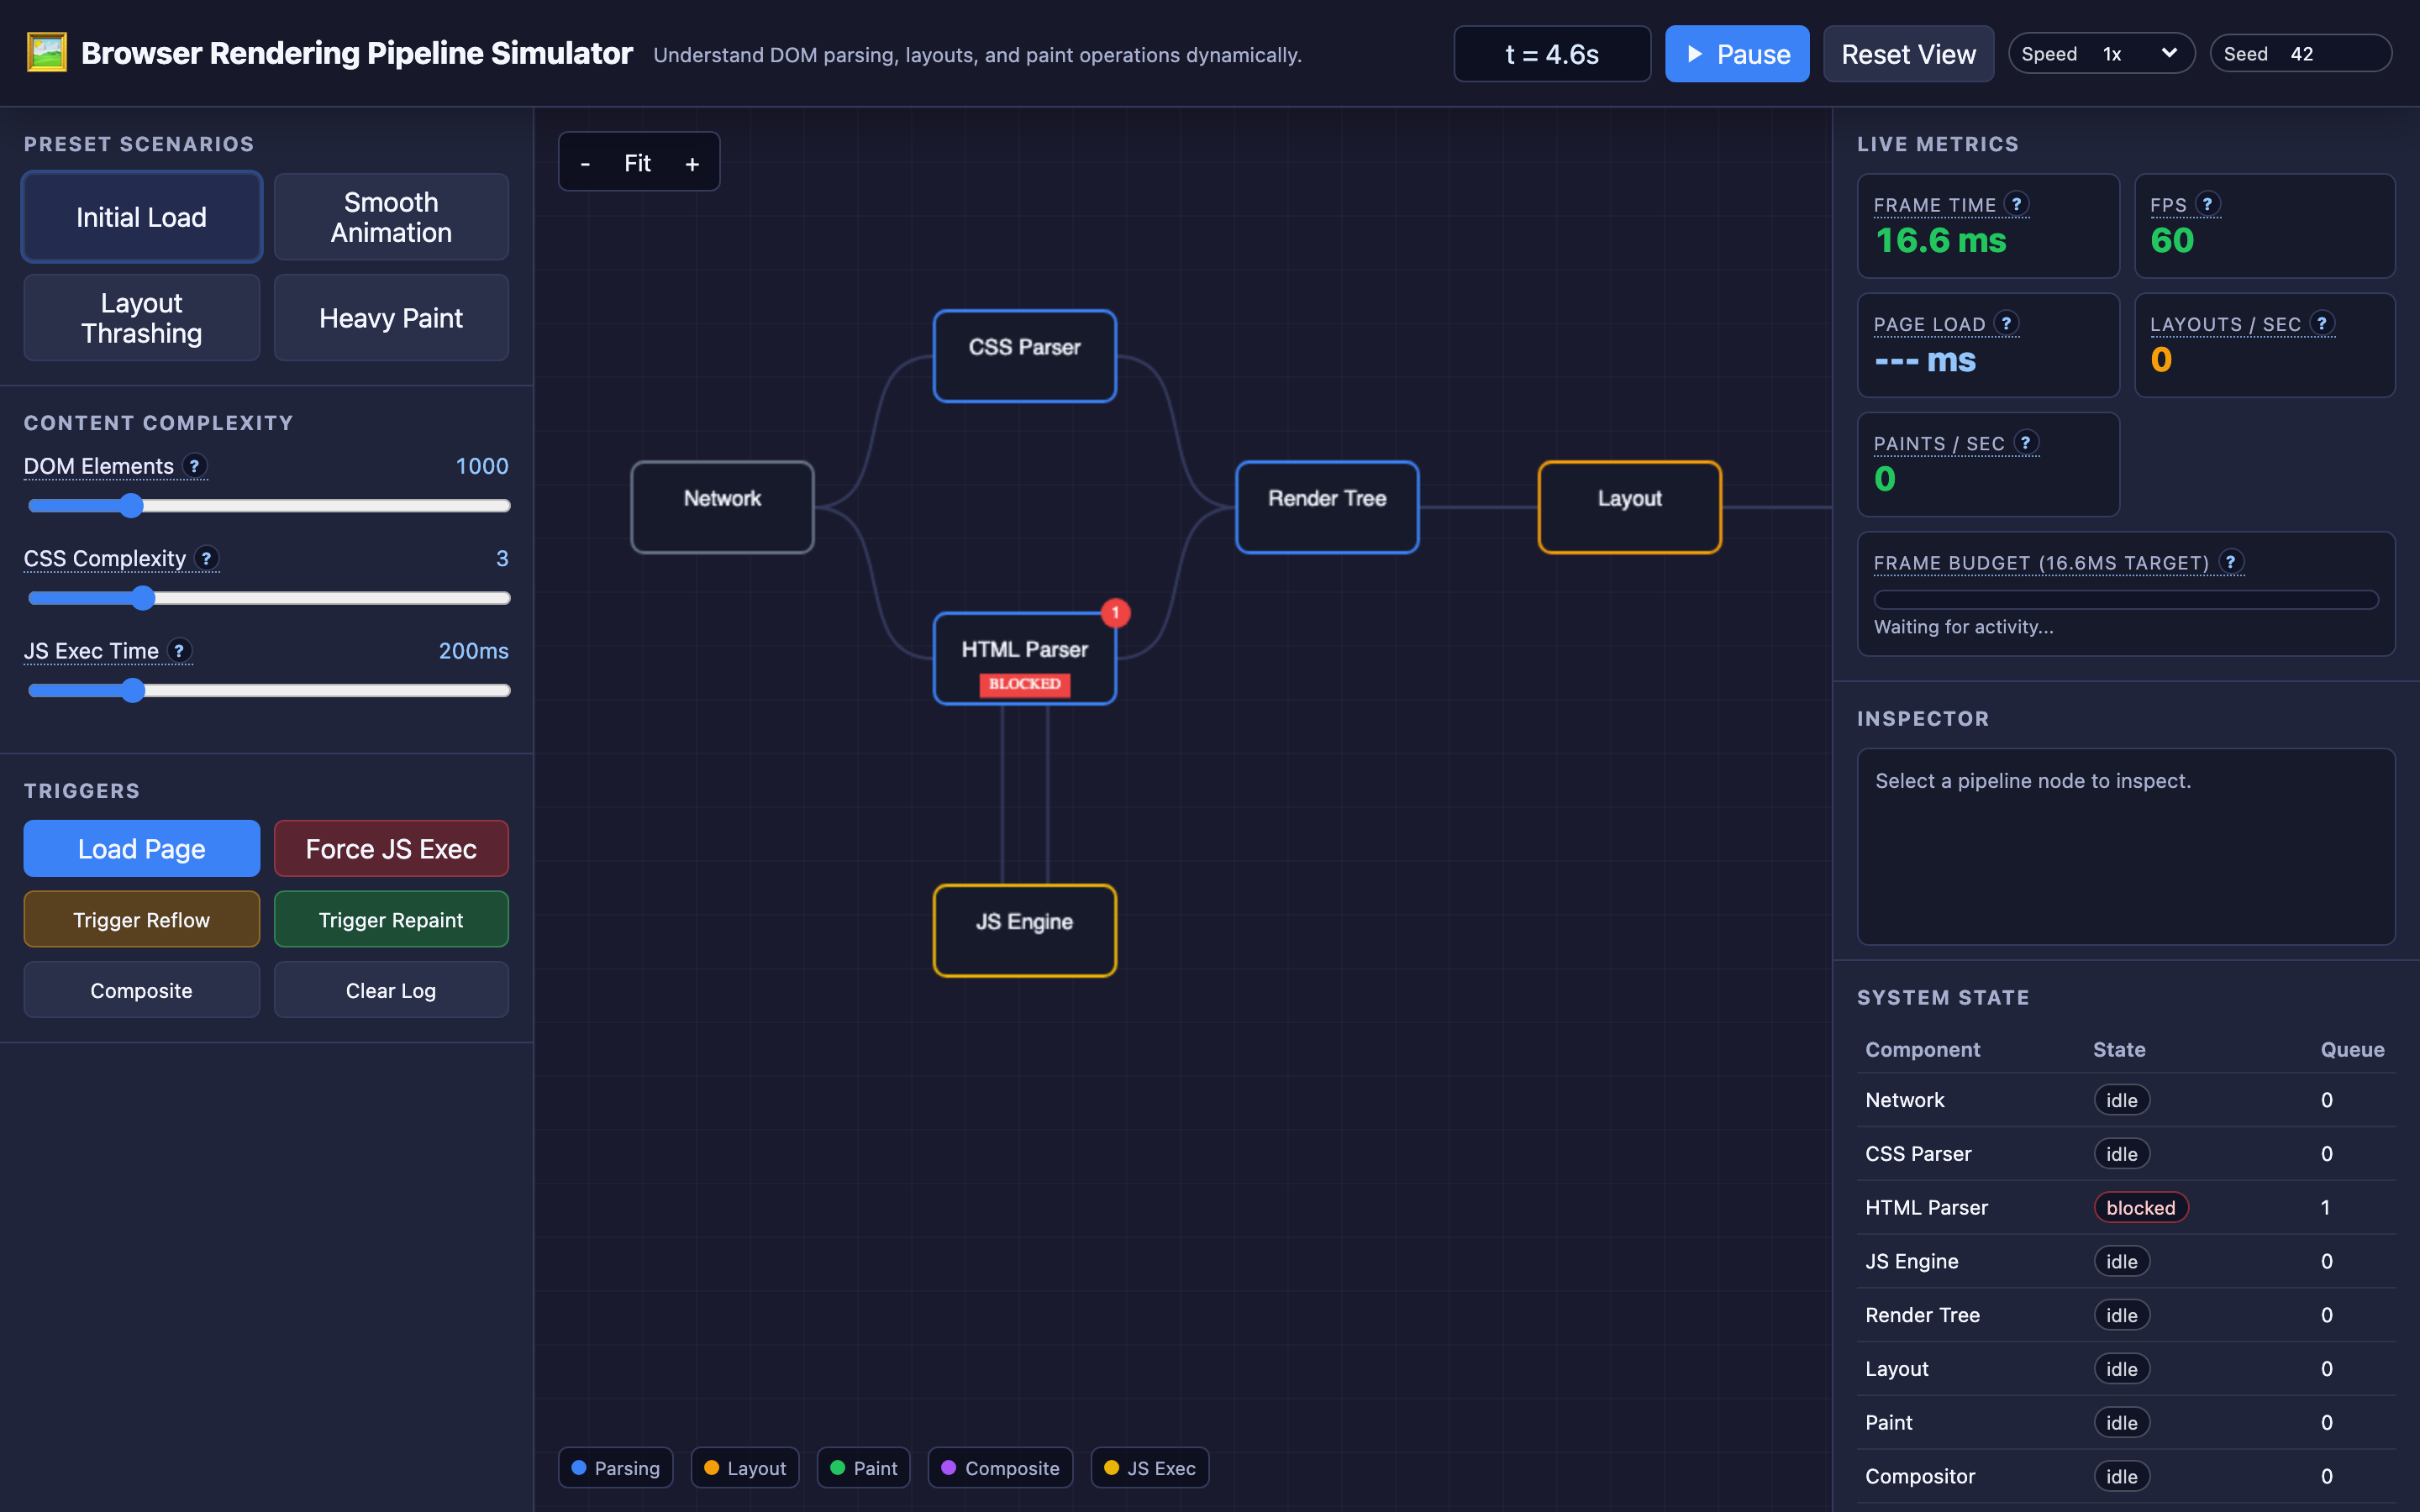The width and height of the screenshot is (2420, 1512).
Task: Click the Paint legend chip
Action: click(x=864, y=1468)
